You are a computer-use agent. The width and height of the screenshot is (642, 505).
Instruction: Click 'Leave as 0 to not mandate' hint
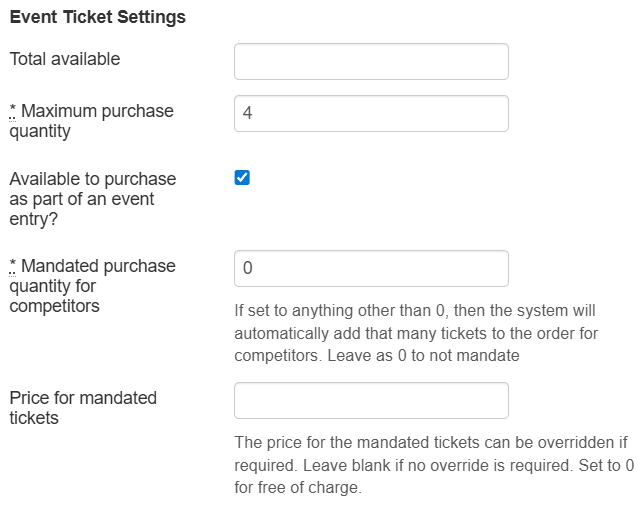423,356
